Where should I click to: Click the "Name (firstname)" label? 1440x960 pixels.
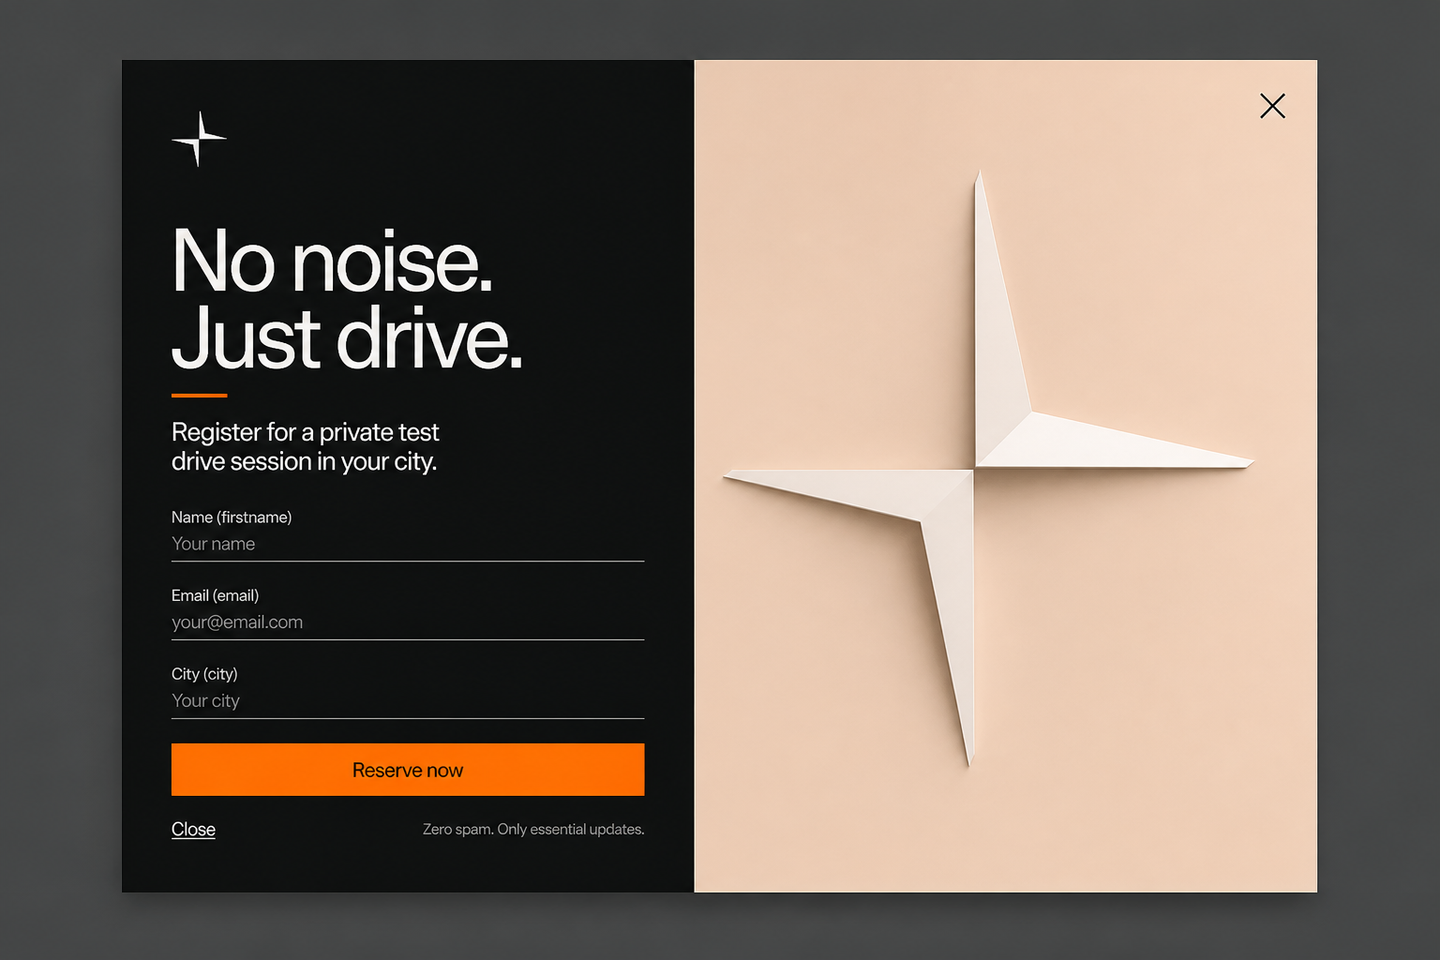[231, 517]
